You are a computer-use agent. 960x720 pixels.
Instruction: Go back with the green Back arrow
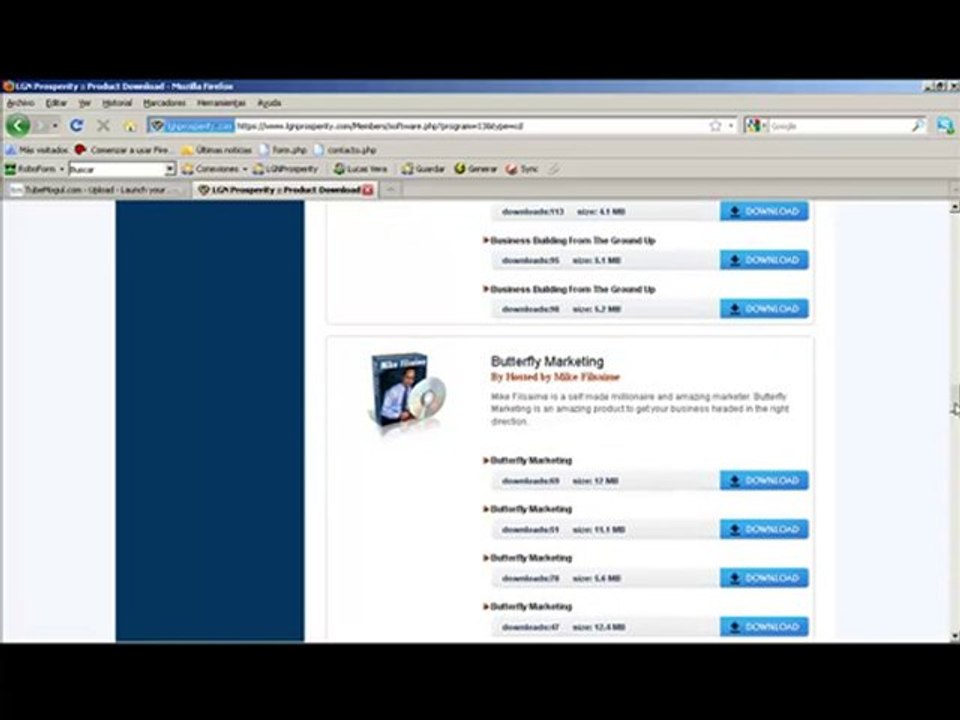tap(18, 126)
